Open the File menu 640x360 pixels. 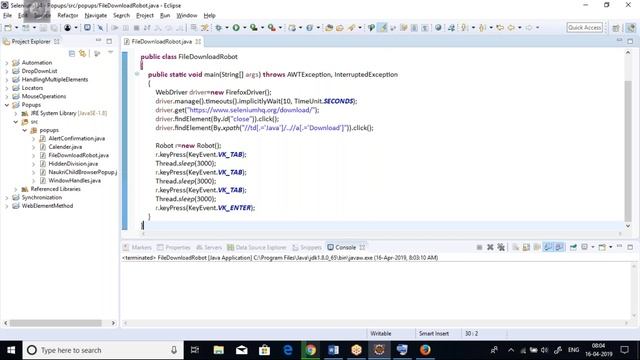[x=7, y=16]
